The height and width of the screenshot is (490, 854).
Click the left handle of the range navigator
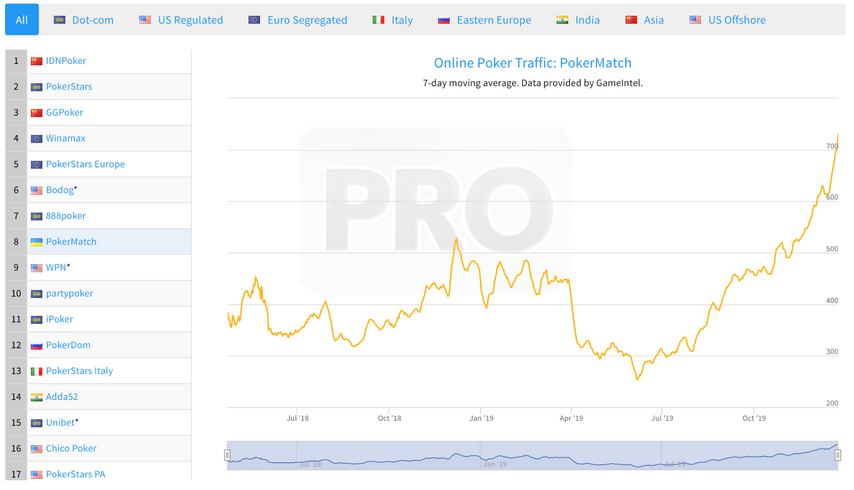point(228,455)
